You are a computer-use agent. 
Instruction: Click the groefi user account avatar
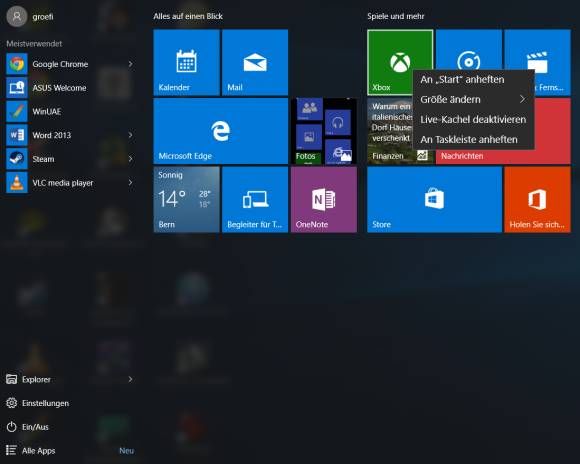coord(17,17)
